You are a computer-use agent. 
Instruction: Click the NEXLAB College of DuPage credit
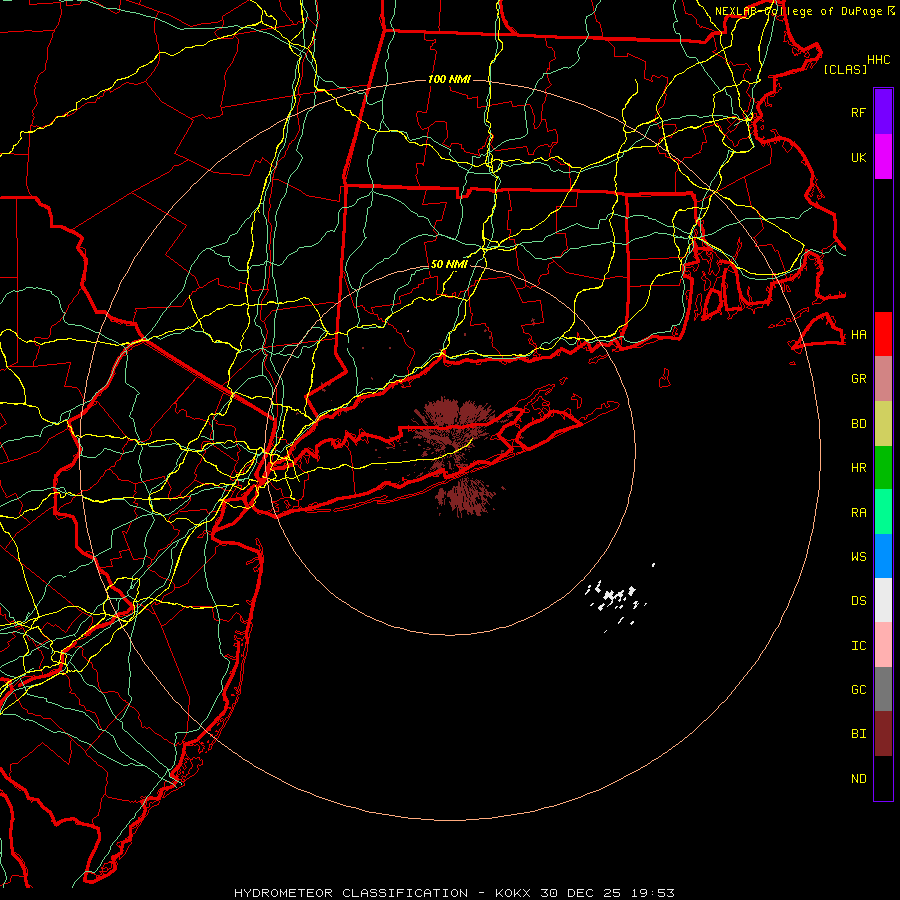pyautogui.click(x=804, y=11)
